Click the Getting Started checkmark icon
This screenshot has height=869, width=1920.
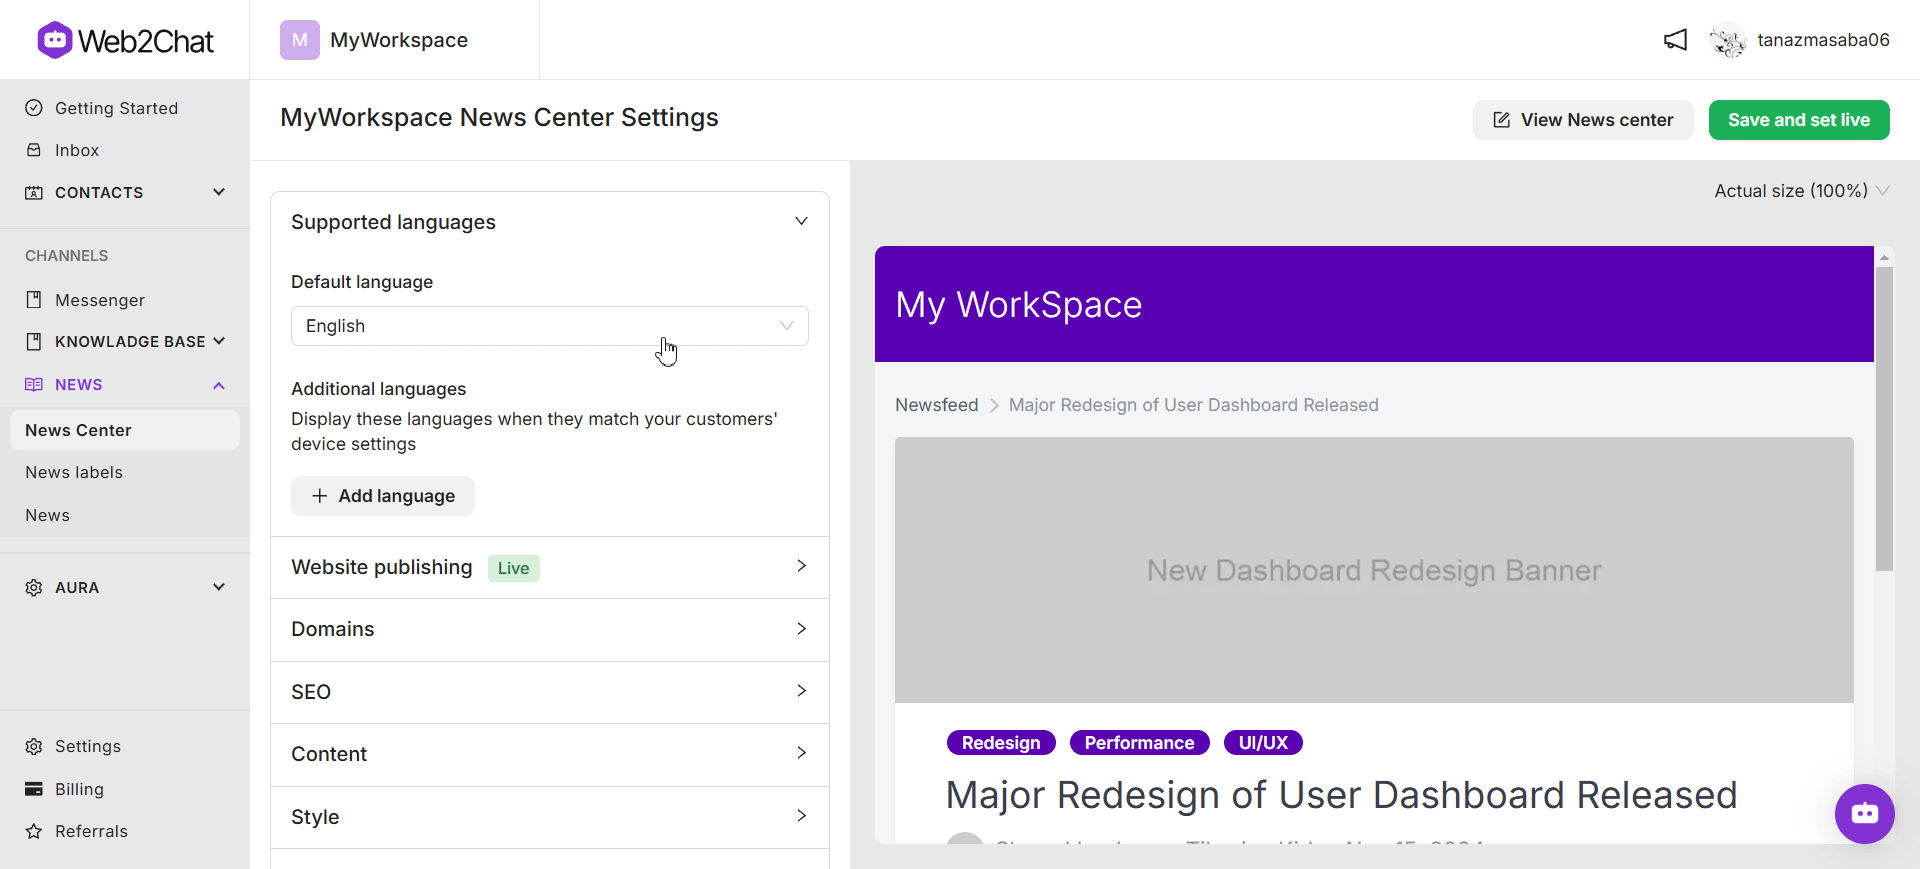pos(34,108)
